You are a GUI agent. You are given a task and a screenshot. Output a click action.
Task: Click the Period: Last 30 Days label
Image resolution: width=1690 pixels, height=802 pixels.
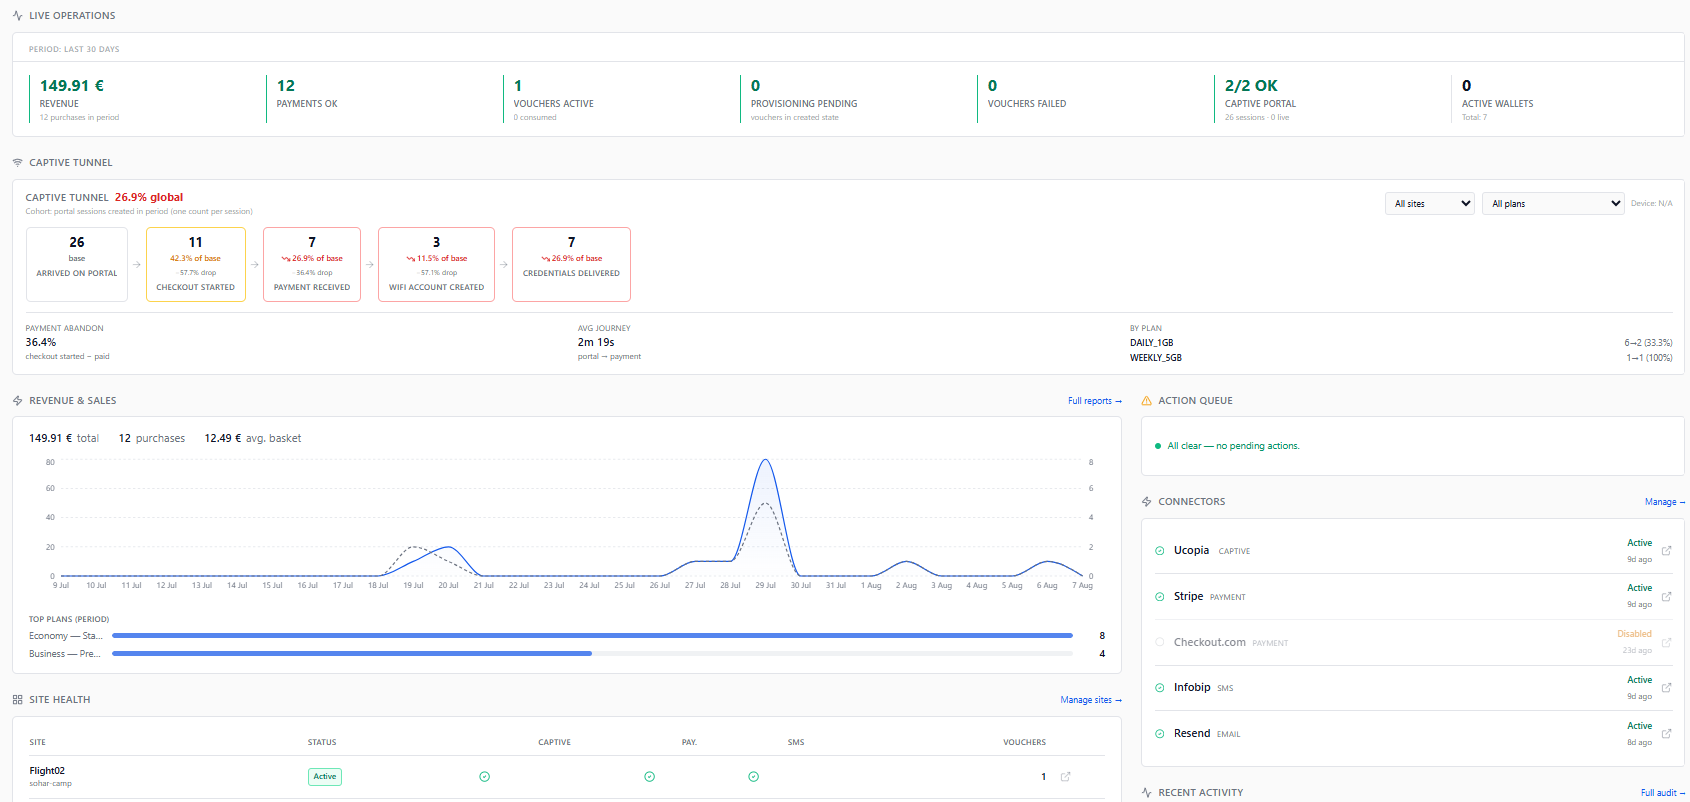(x=74, y=49)
